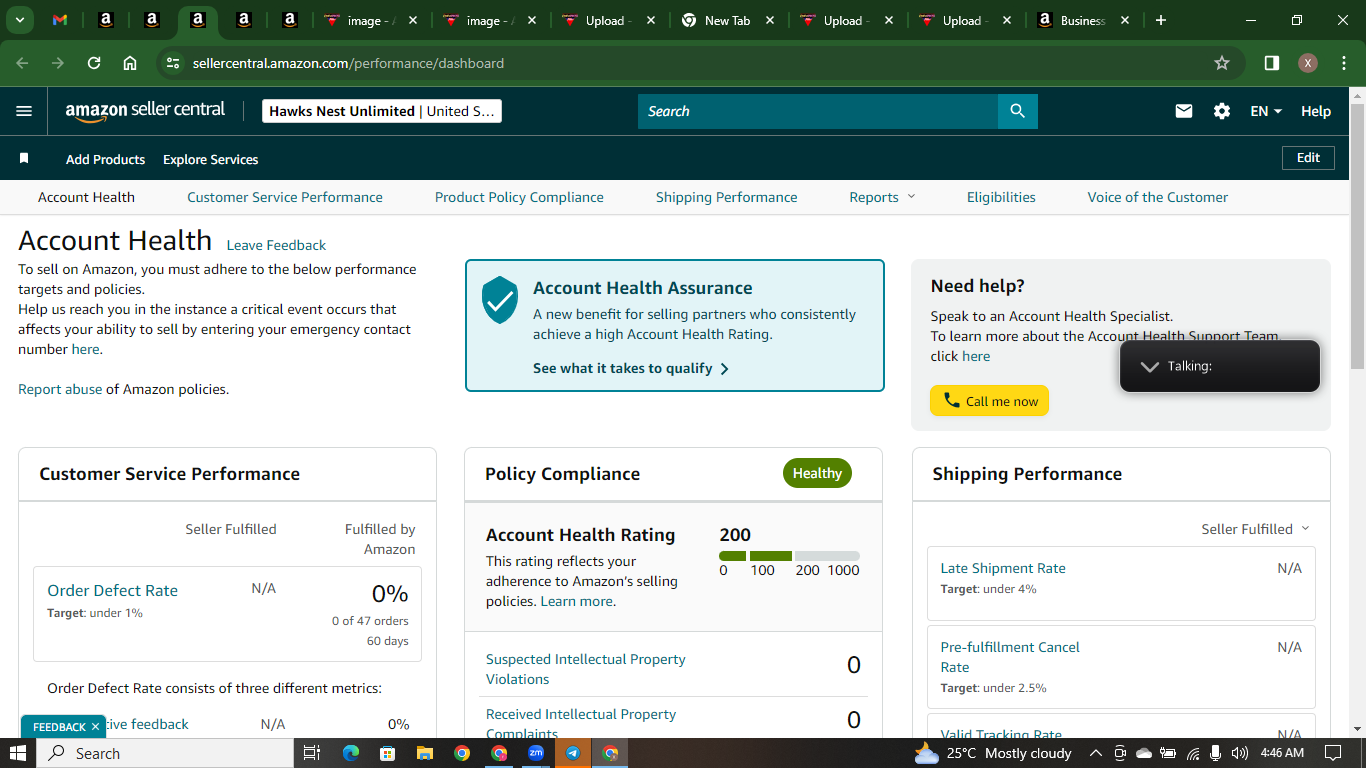Screen dimensions: 1366x768
Task: Open the Help link
Action: (x=1316, y=111)
